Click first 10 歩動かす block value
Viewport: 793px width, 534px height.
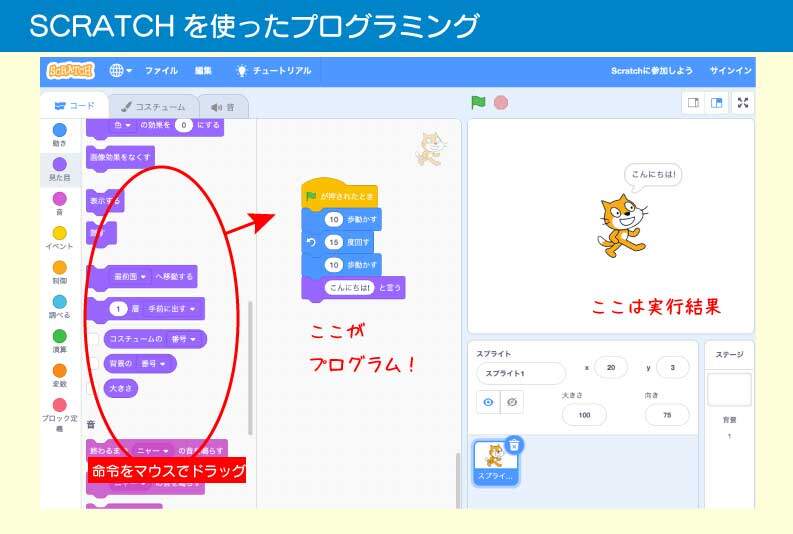[334, 219]
